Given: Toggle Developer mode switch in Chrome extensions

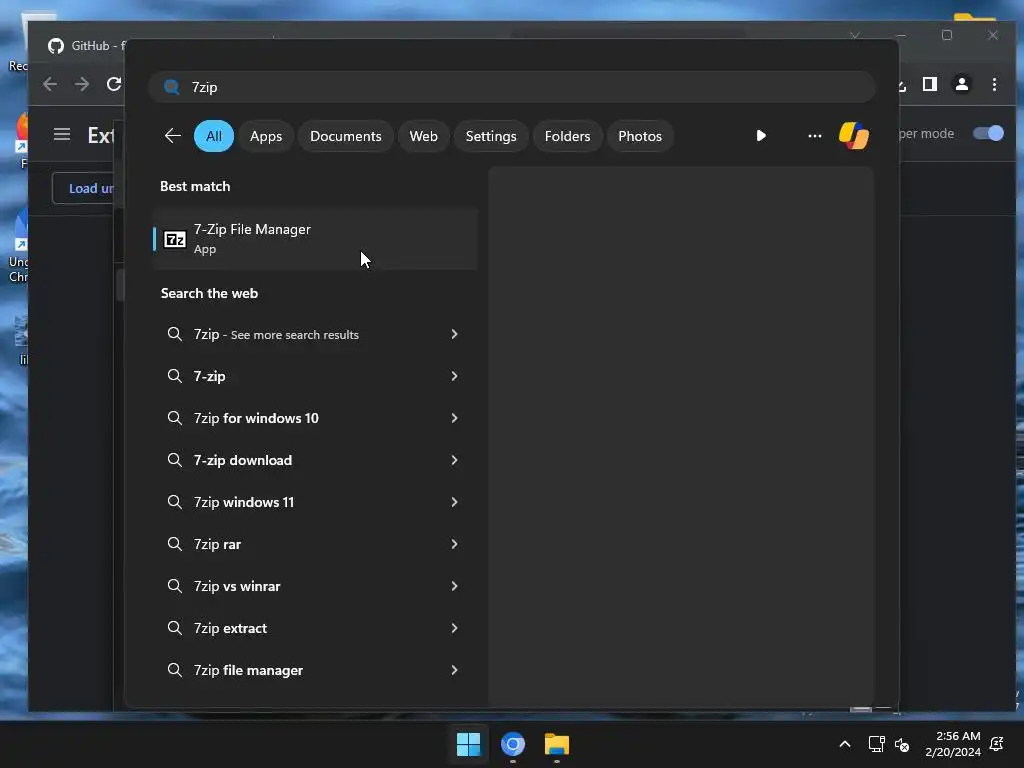Looking at the screenshot, I should pos(988,133).
